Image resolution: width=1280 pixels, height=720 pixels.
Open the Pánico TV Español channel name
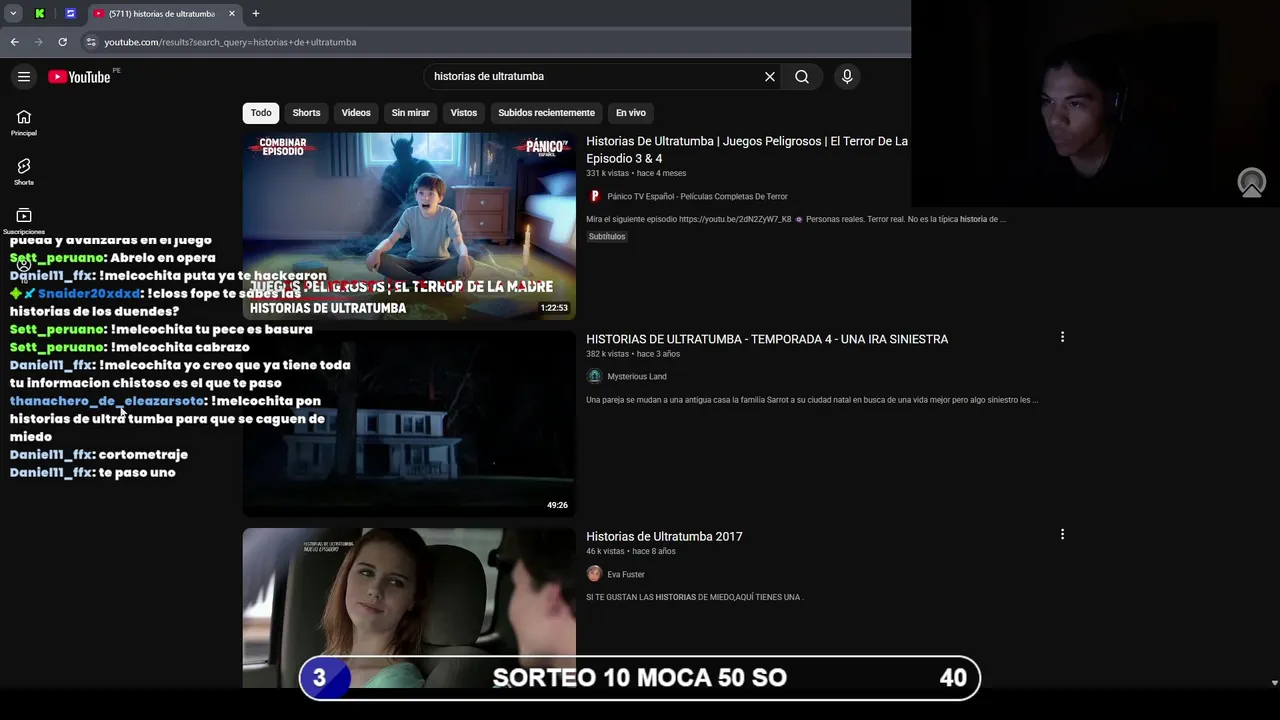pyautogui.click(x=697, y=197)
